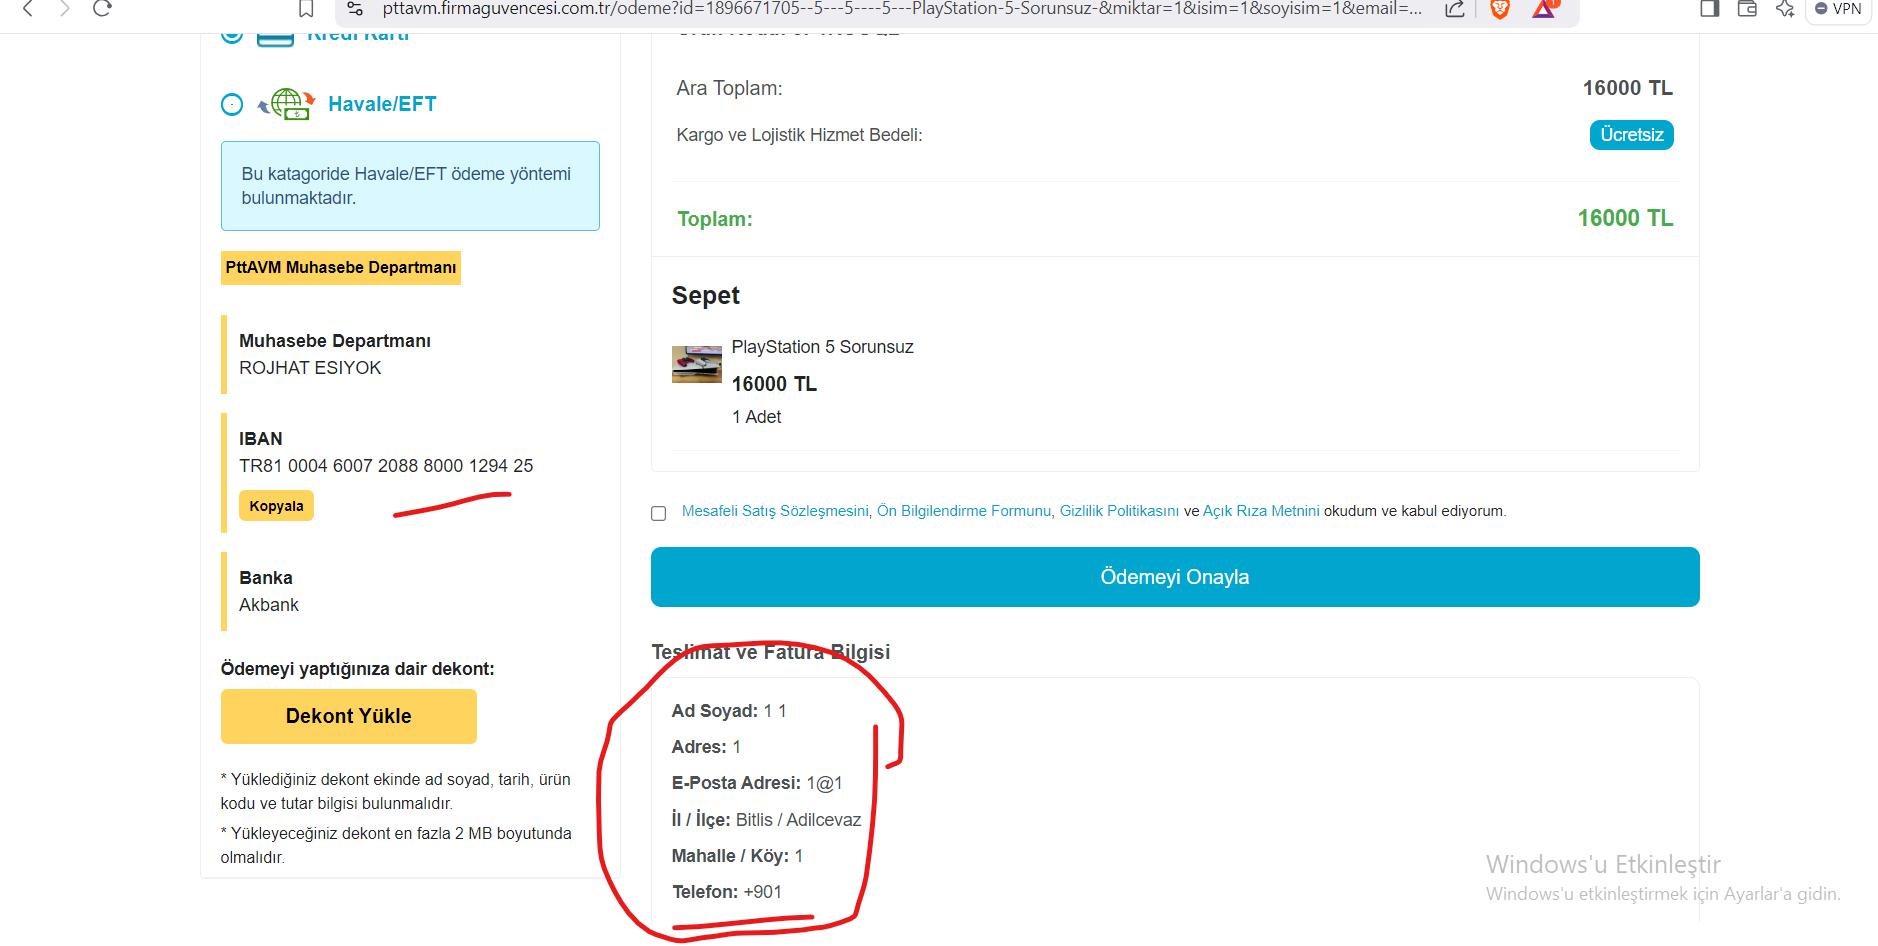Go forward in browser history

point(65,9)
